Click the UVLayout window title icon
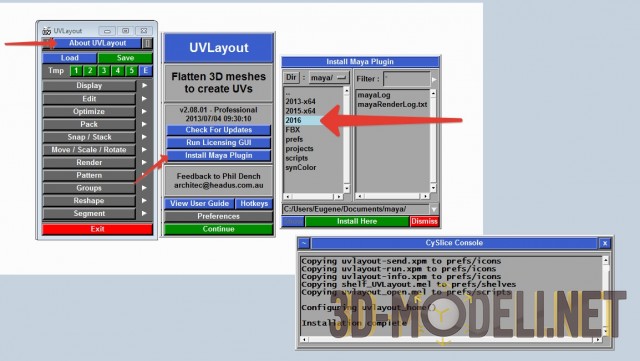The image size is (640, 361). pos(47,31)
